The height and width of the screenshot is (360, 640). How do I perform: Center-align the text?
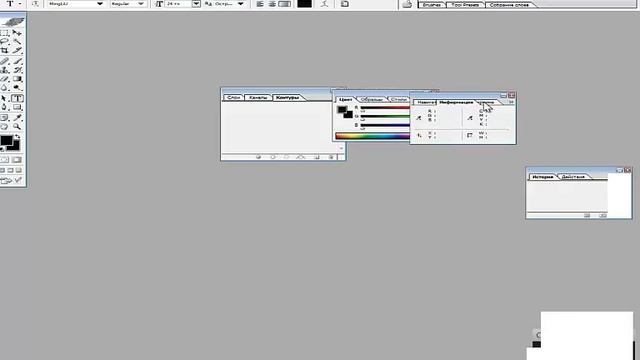pos(272,4)
